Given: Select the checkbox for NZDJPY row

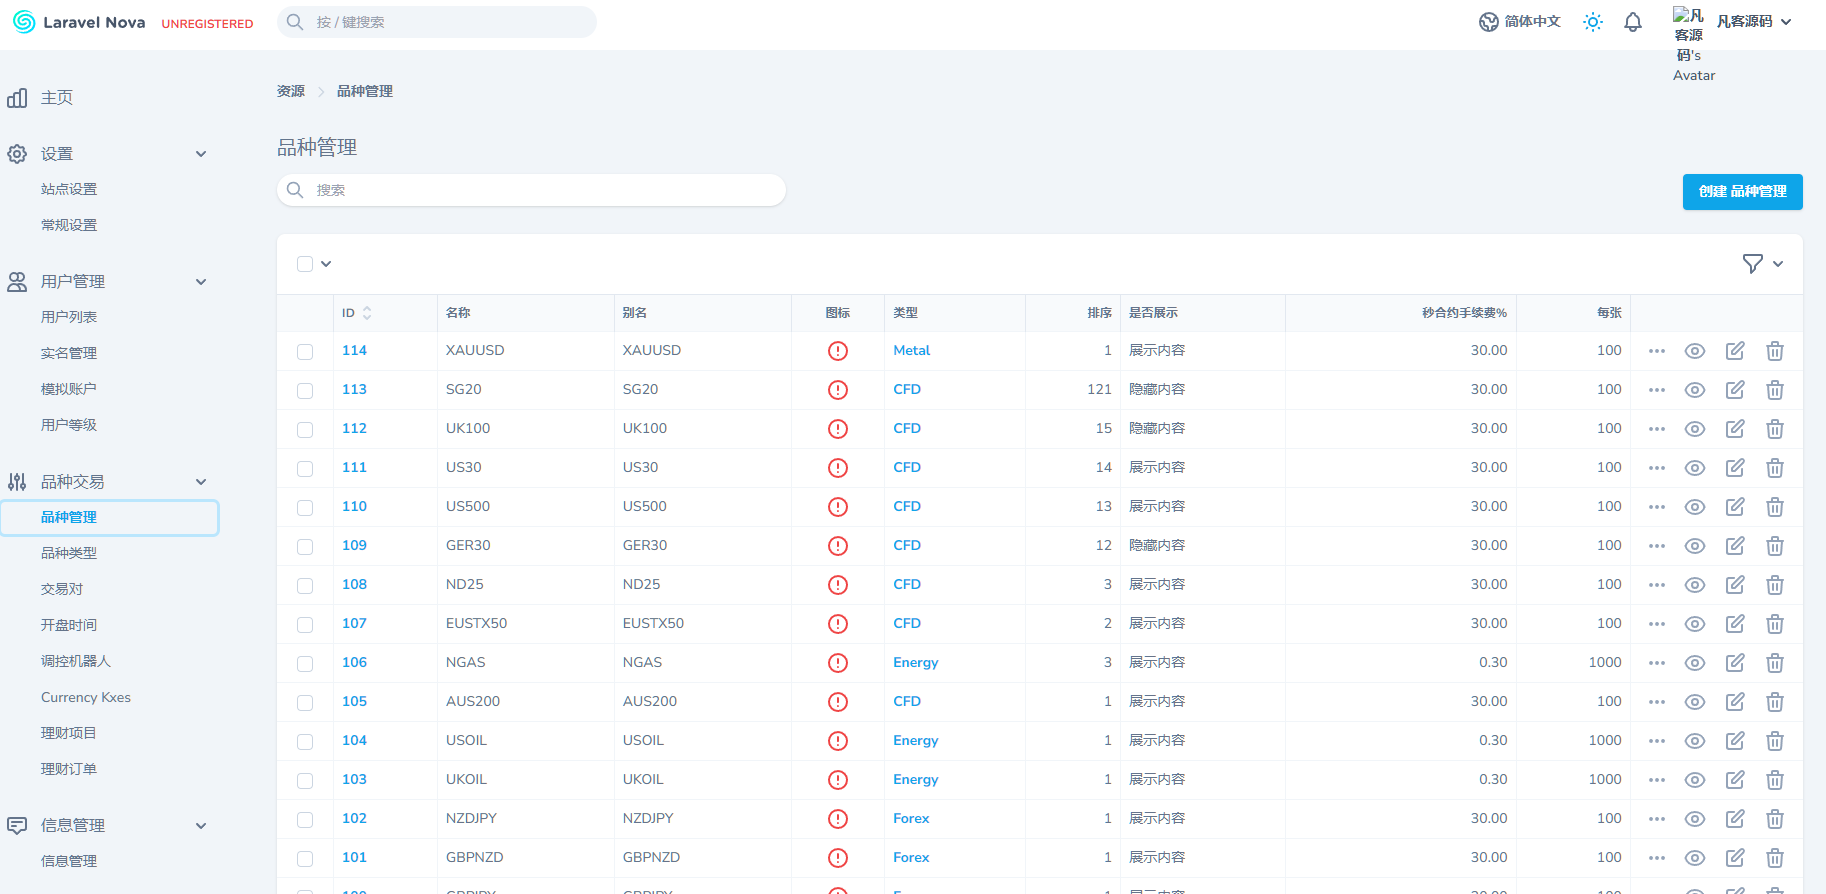Looking at the screenshot, I should tap(305, 820).
